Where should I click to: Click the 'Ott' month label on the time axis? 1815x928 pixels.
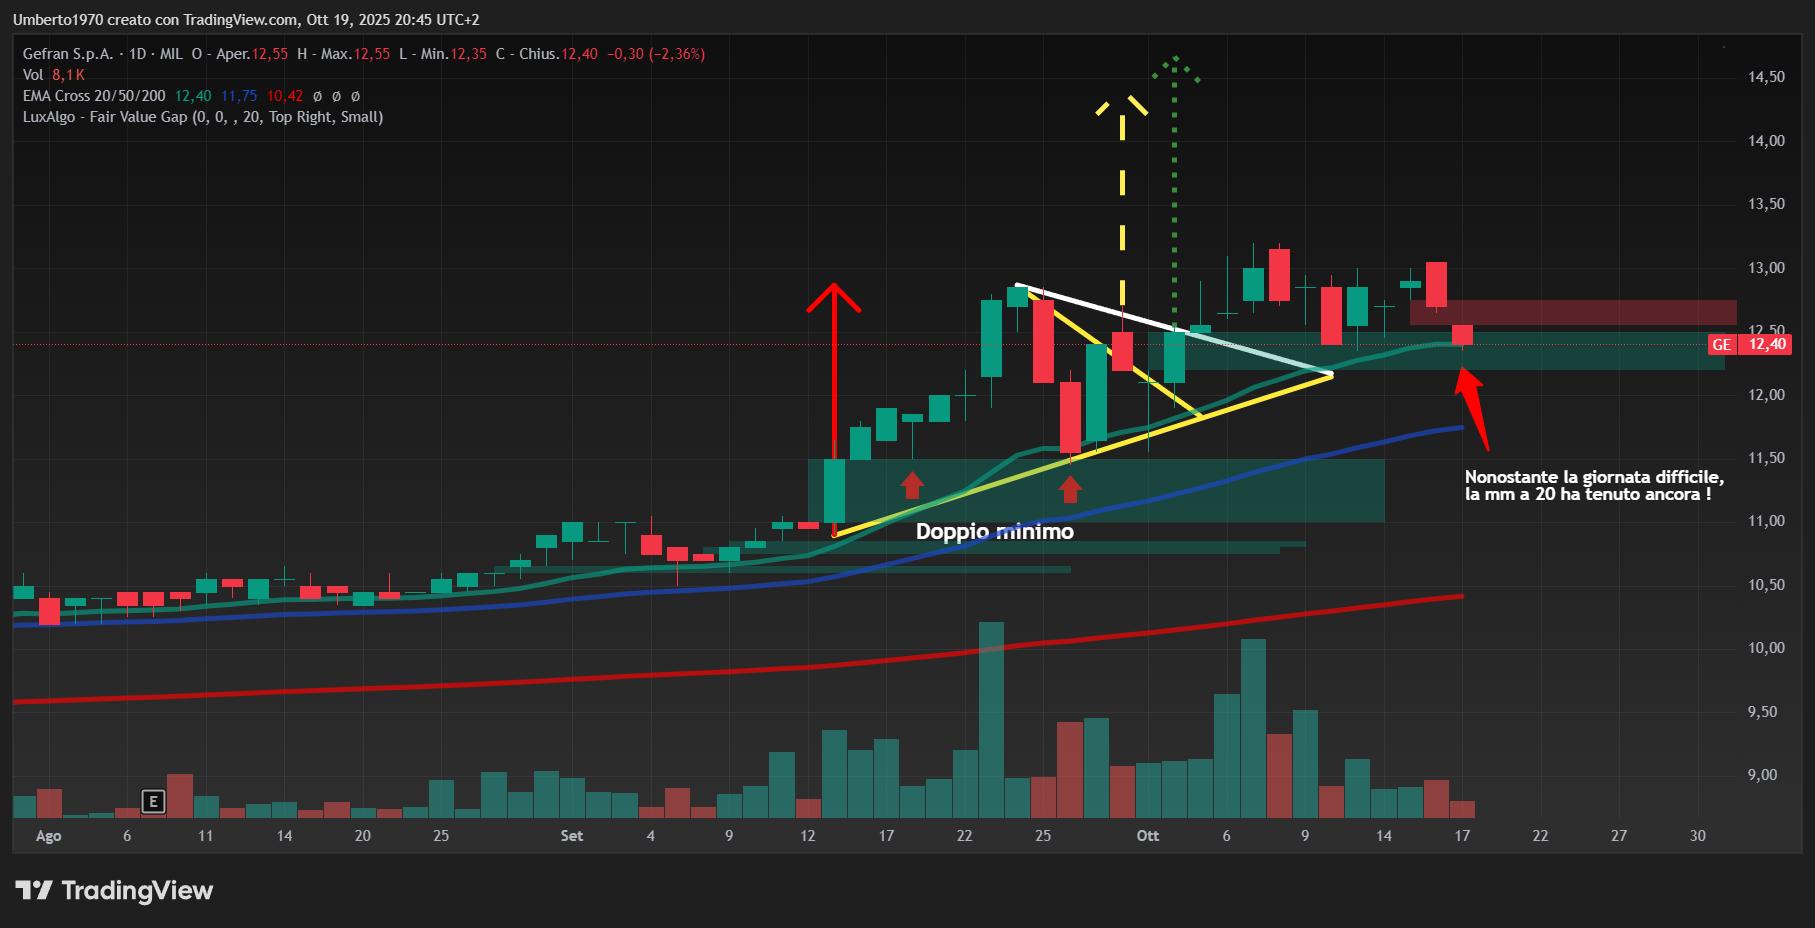click(1148, 836)
